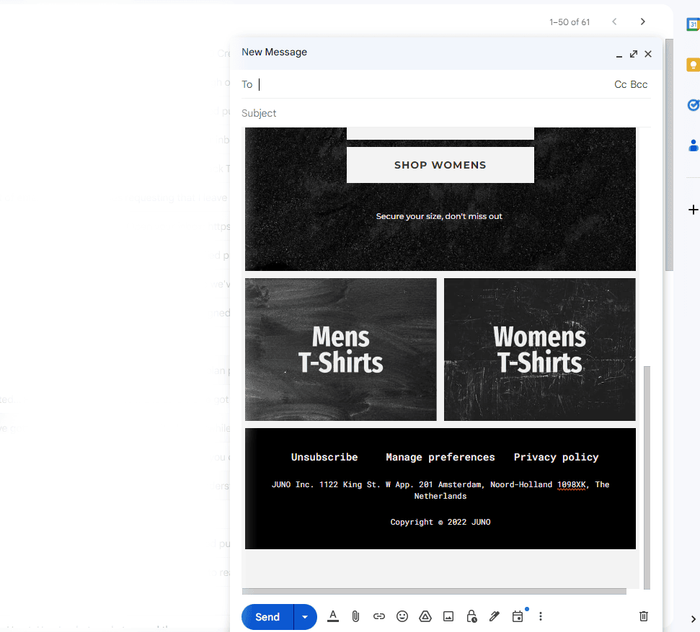The width and height of the screenshot is (700, 632).
Task: Attach files with the paperclip icon
Action: click(355, 616)
